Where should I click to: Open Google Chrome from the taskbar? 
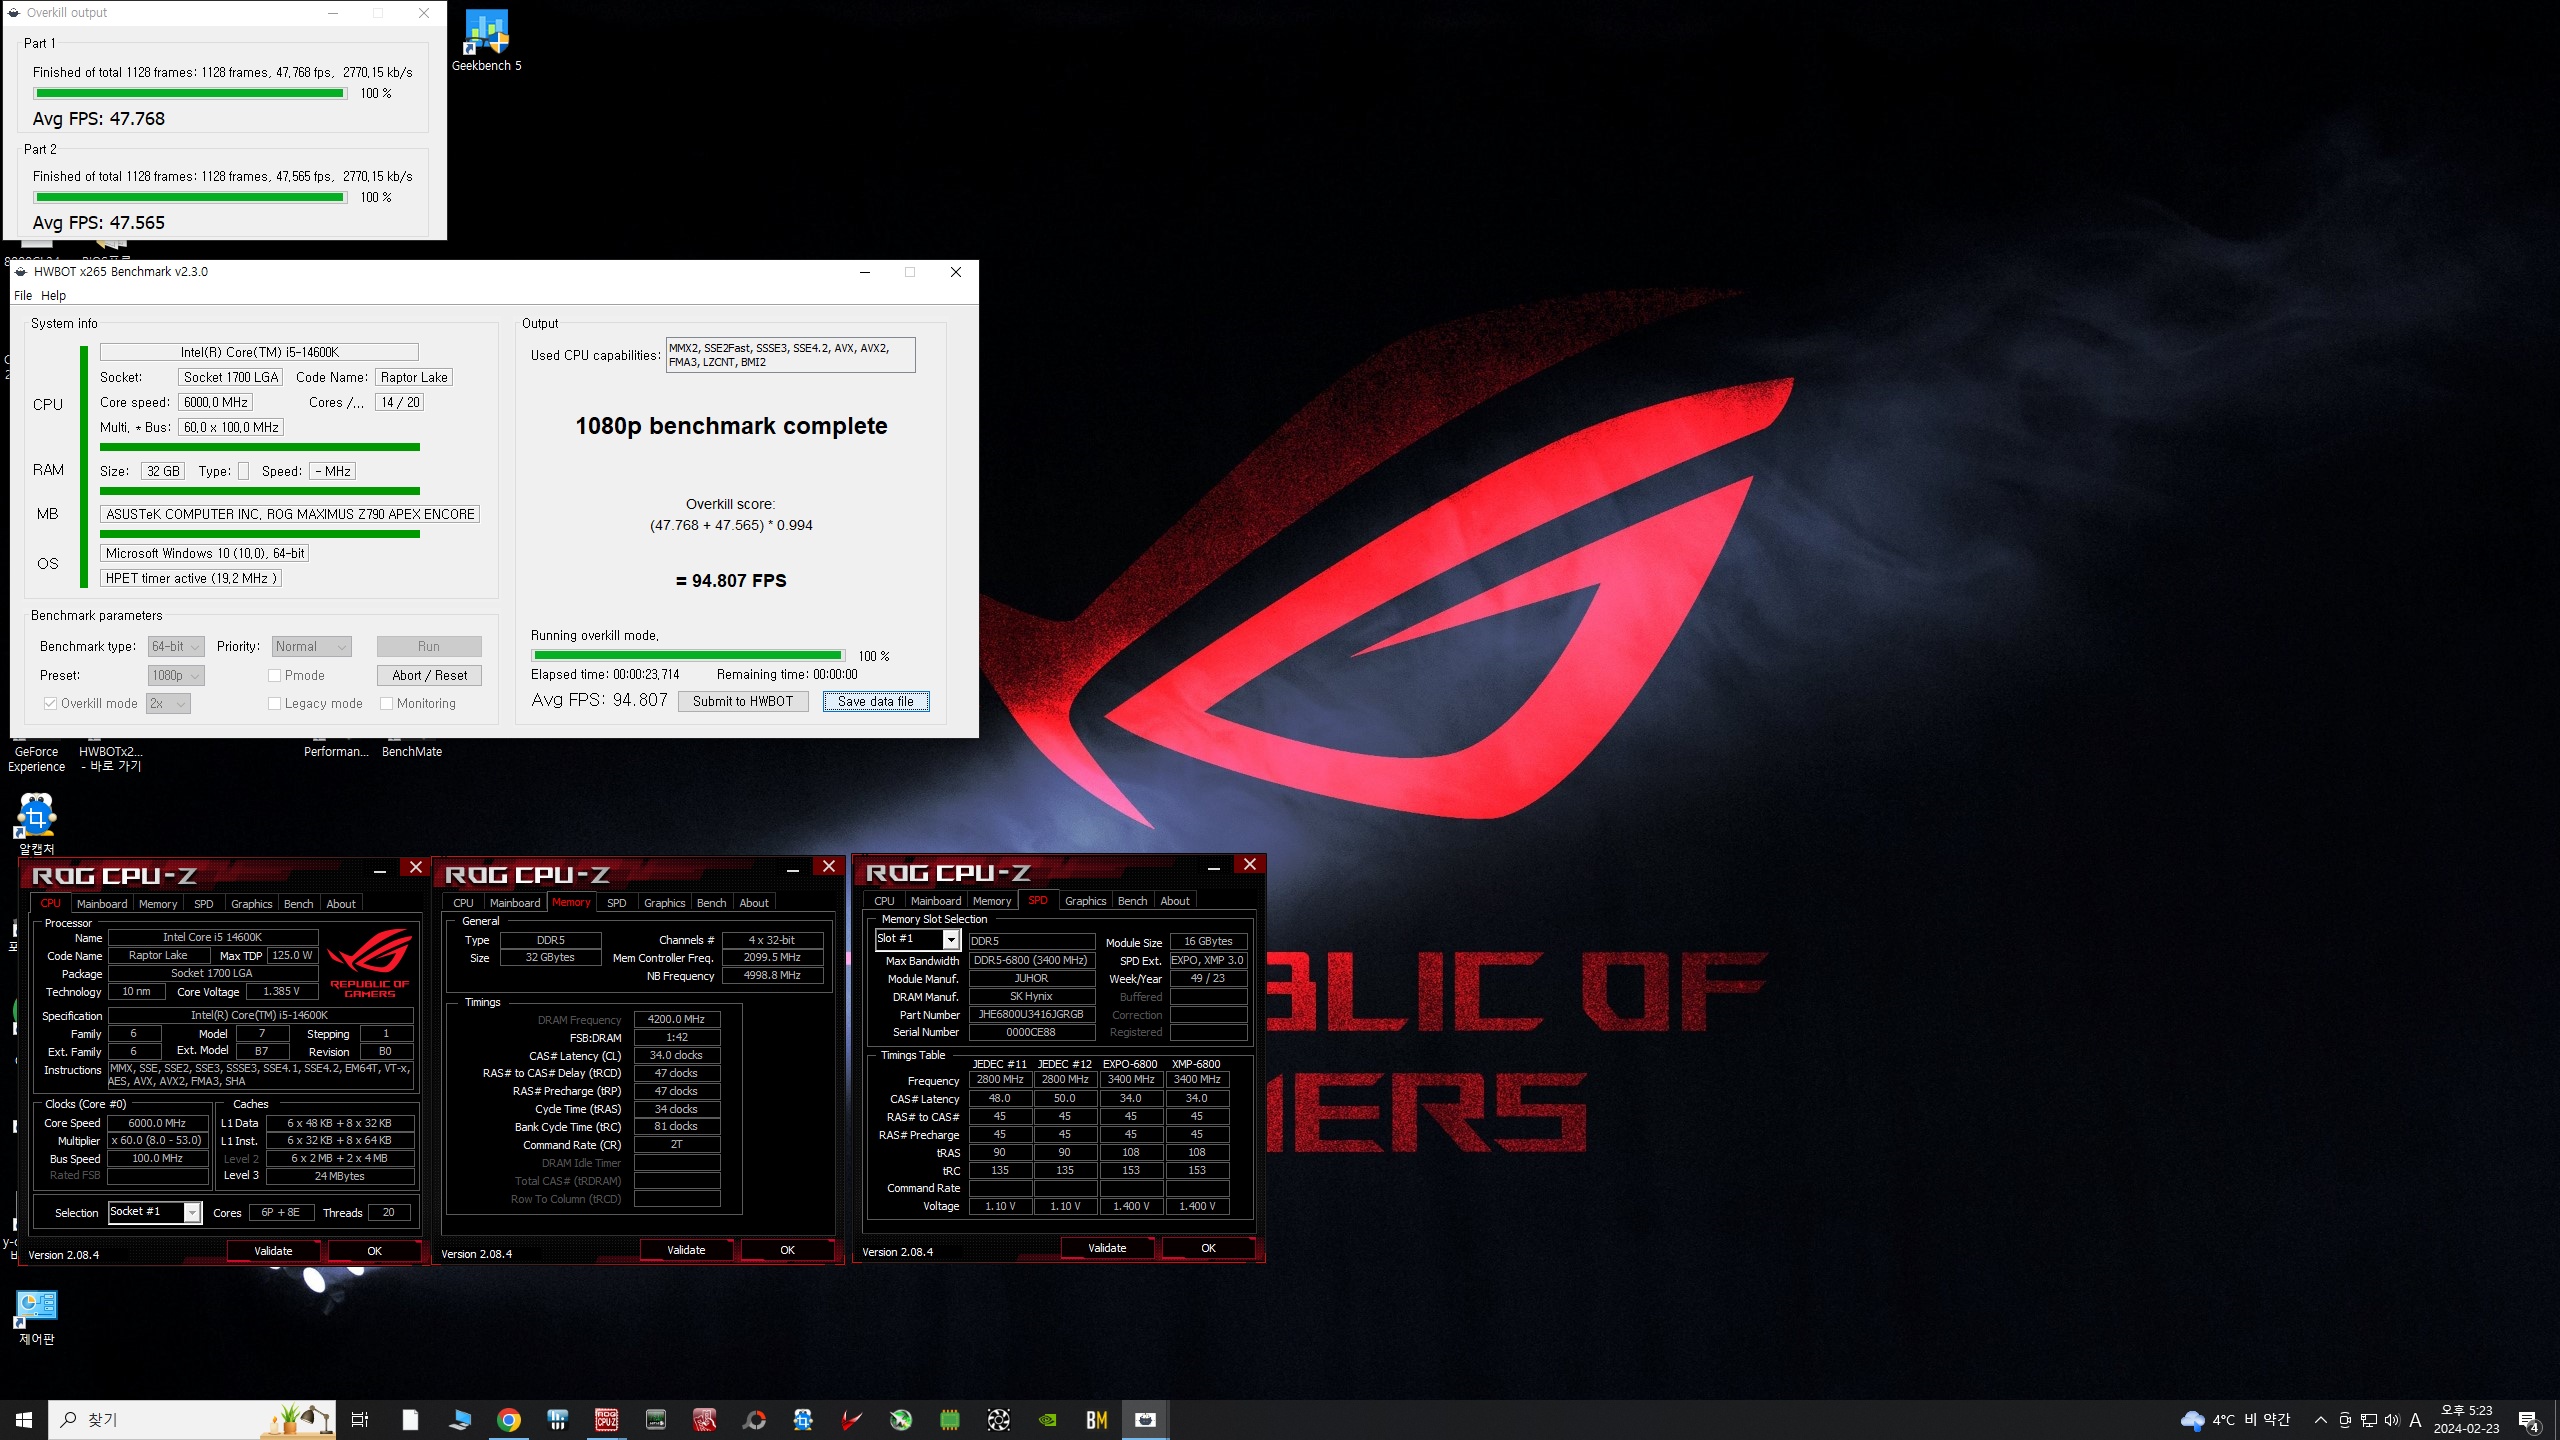(x=509, y=1420)
